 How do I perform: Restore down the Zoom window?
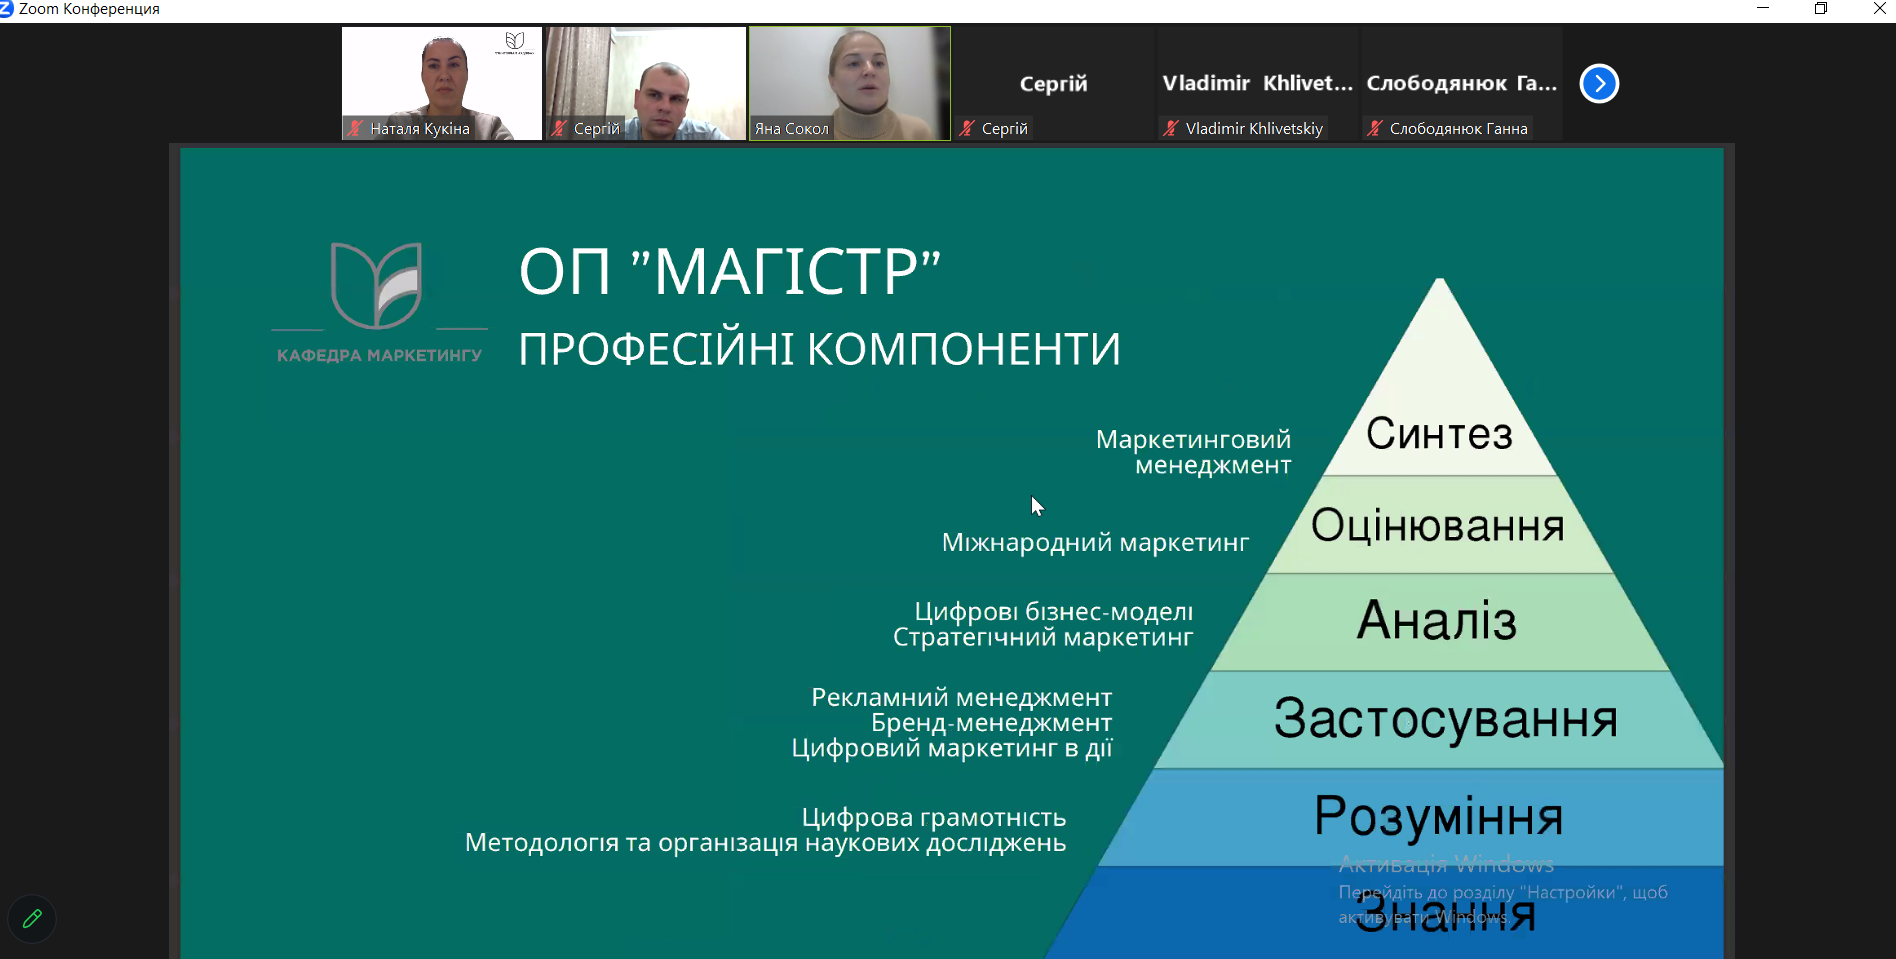(x=1821, y=9)
